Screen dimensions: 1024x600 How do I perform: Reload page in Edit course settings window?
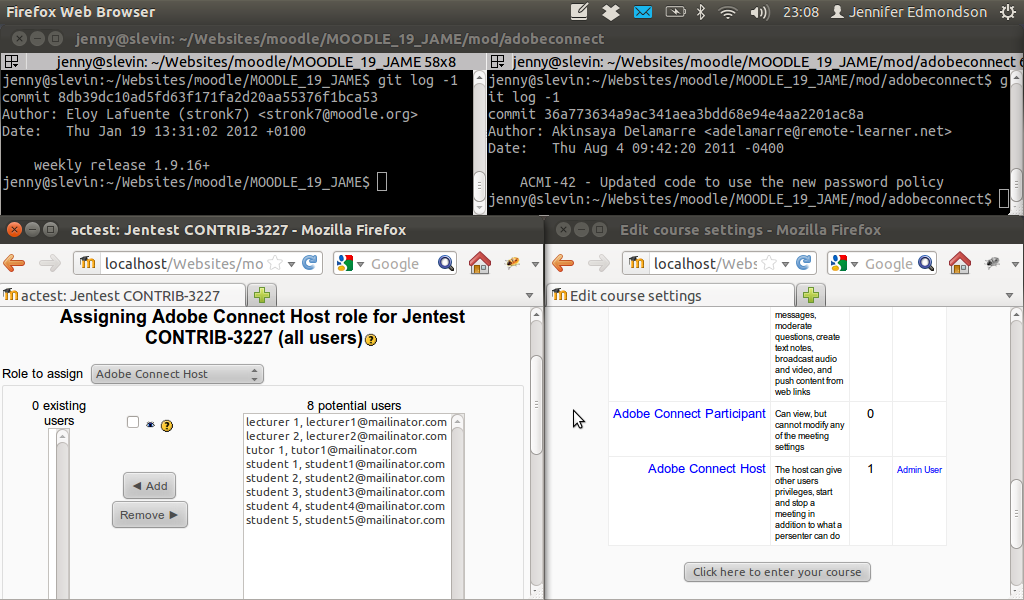[803, 263]
